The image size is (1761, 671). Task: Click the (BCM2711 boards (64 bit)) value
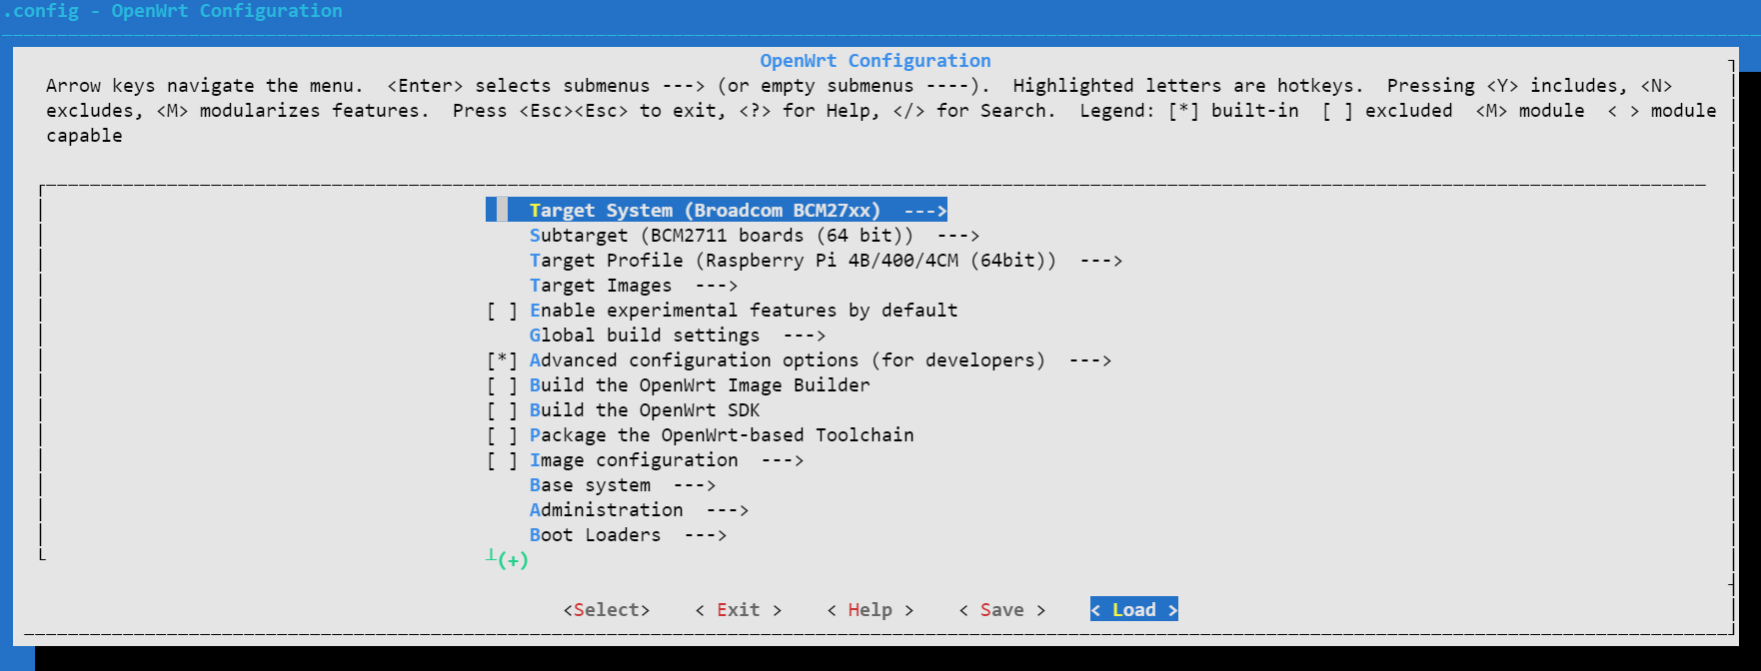pyautogui.click(x=777, y=236)
